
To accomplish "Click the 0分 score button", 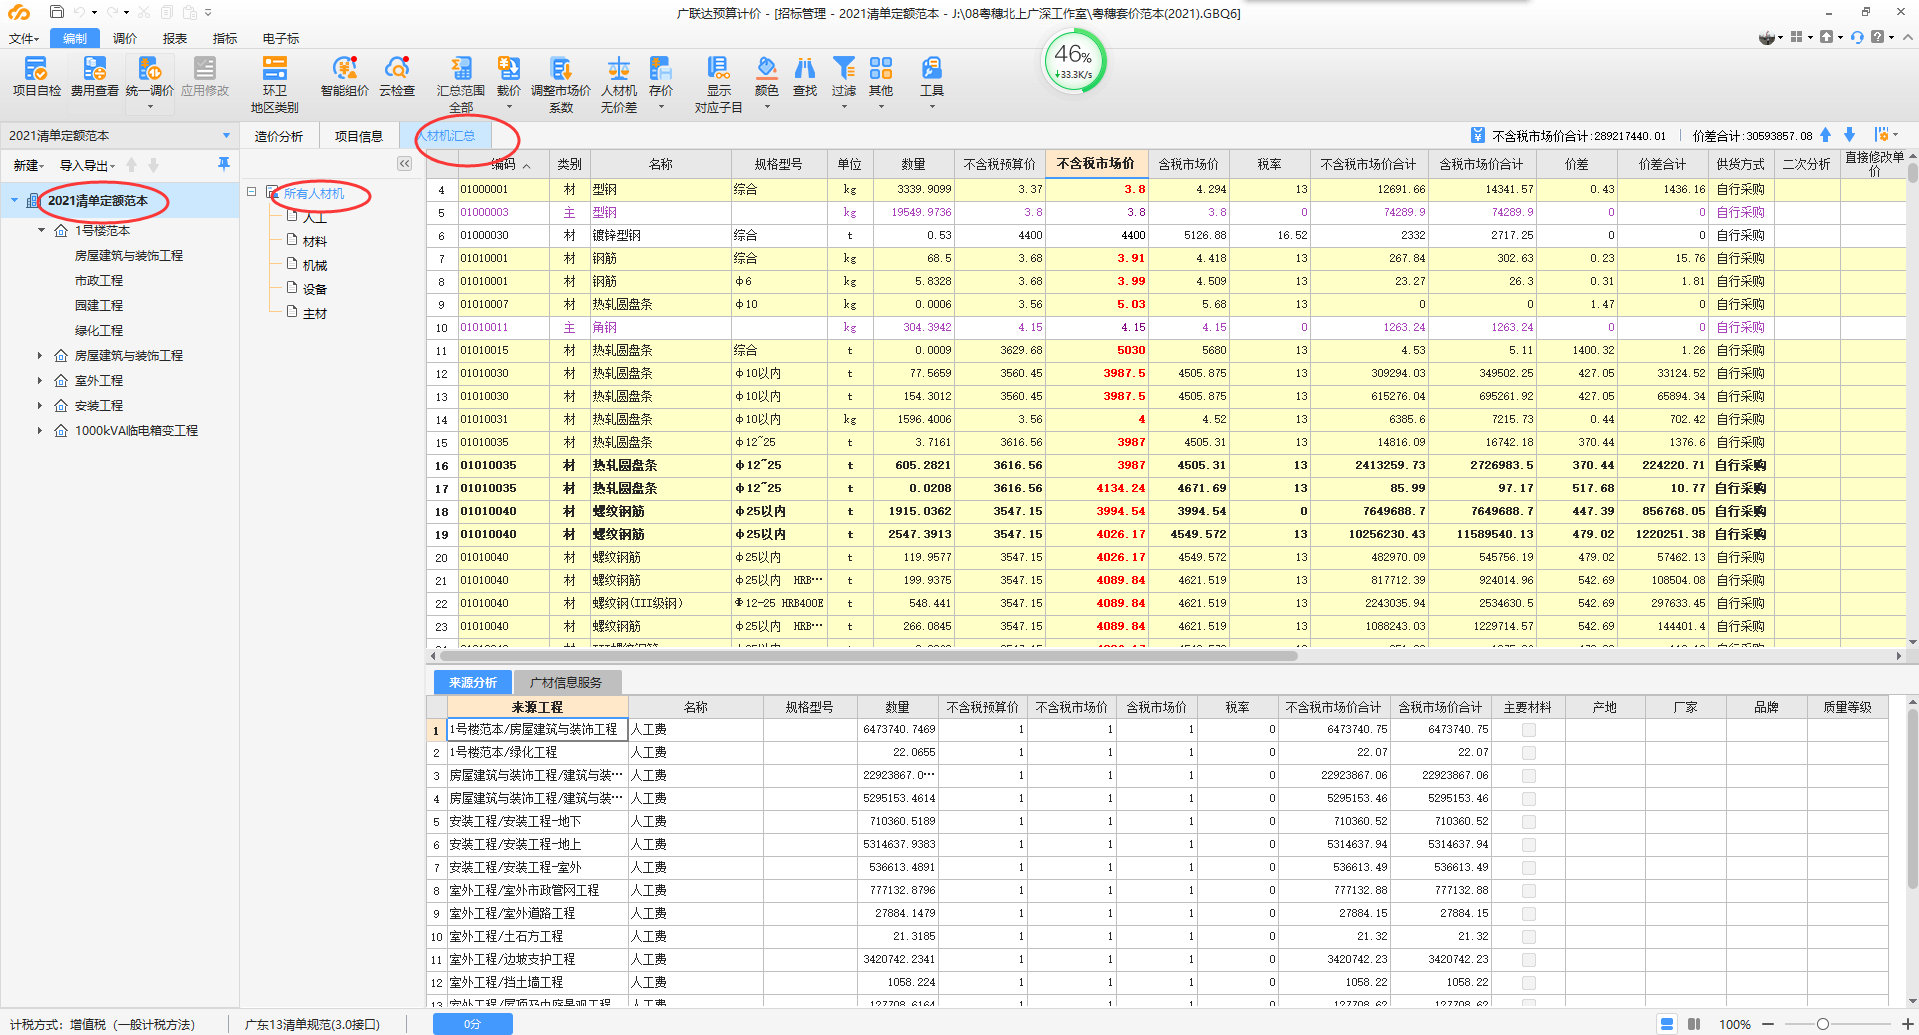I will point(472,1024).
